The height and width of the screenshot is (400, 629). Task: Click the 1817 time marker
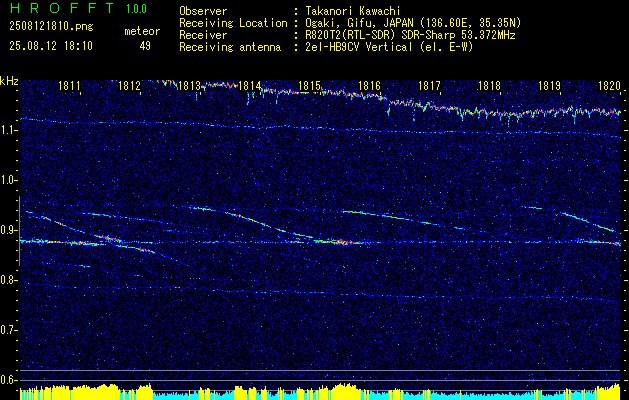(x=429, y=85)
